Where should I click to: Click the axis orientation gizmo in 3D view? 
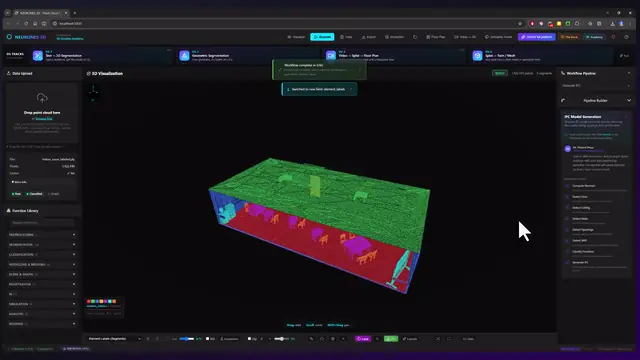pyautogui.click(x=93, y=91)
